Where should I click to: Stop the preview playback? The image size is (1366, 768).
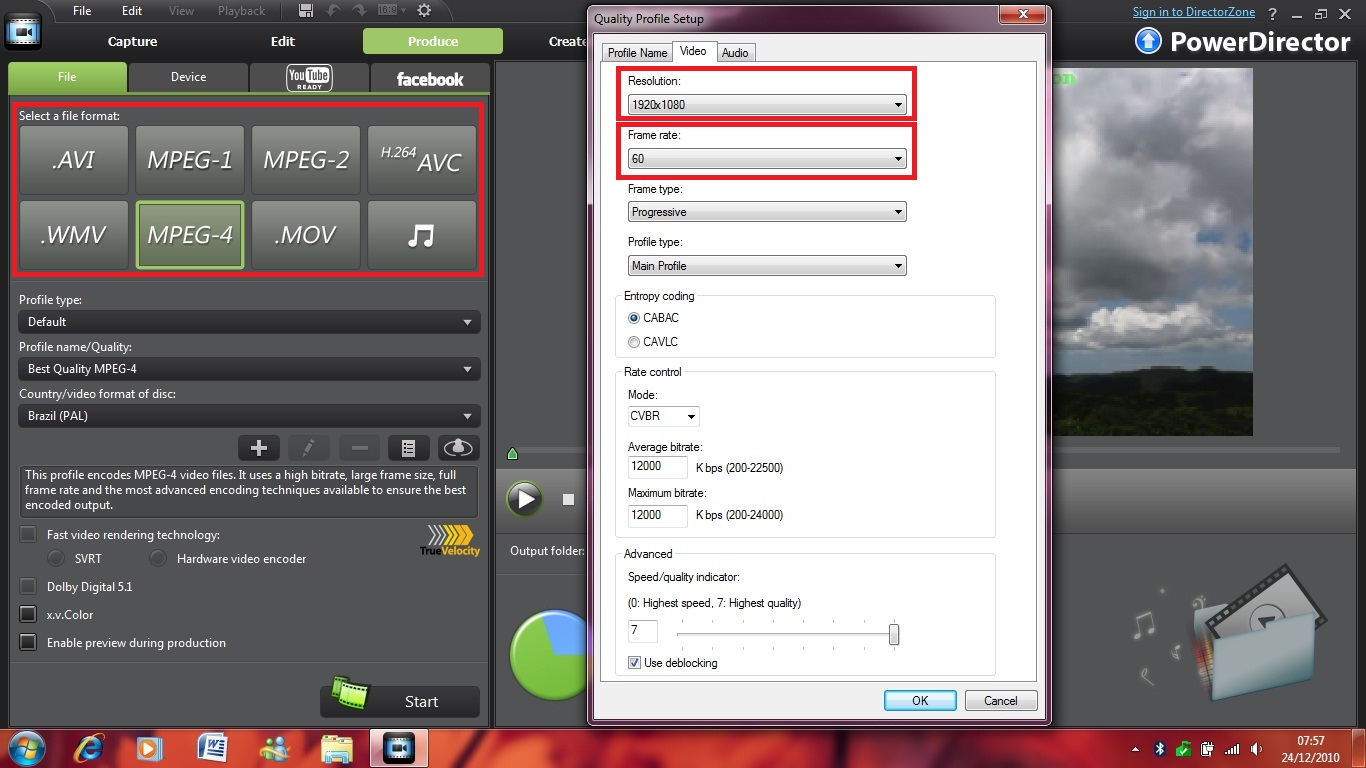click(568, 499)
